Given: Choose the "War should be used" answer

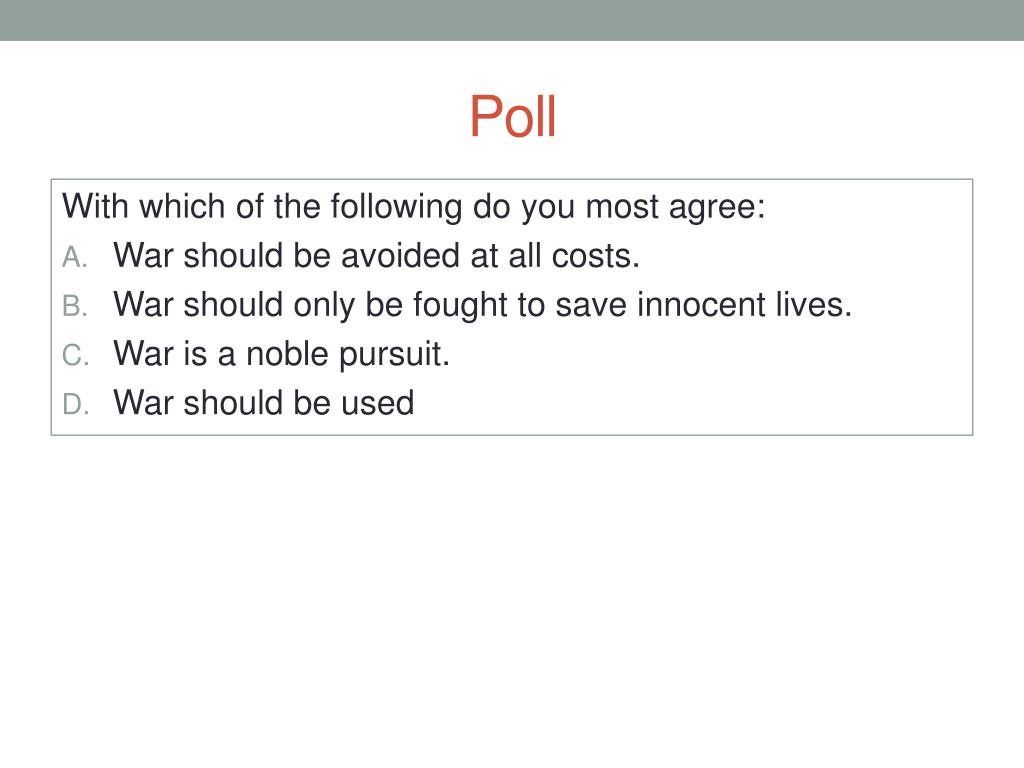Looking at the screenshot, I should click(x=263, y=403).
